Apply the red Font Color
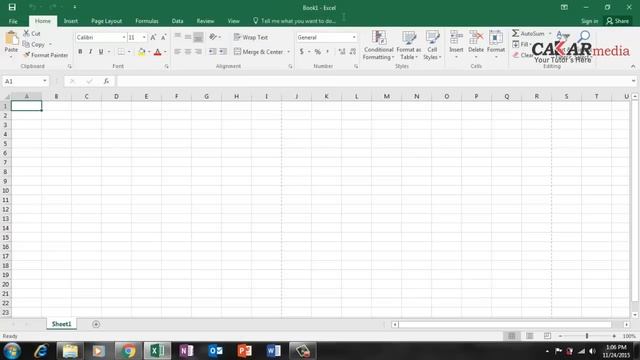The image size is (640, 360). 158,52
